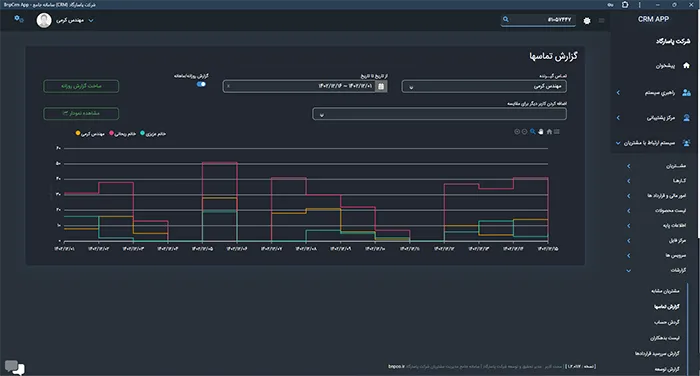Open the chart hamburger export menu
700x376 pixels.
(557, 132)
